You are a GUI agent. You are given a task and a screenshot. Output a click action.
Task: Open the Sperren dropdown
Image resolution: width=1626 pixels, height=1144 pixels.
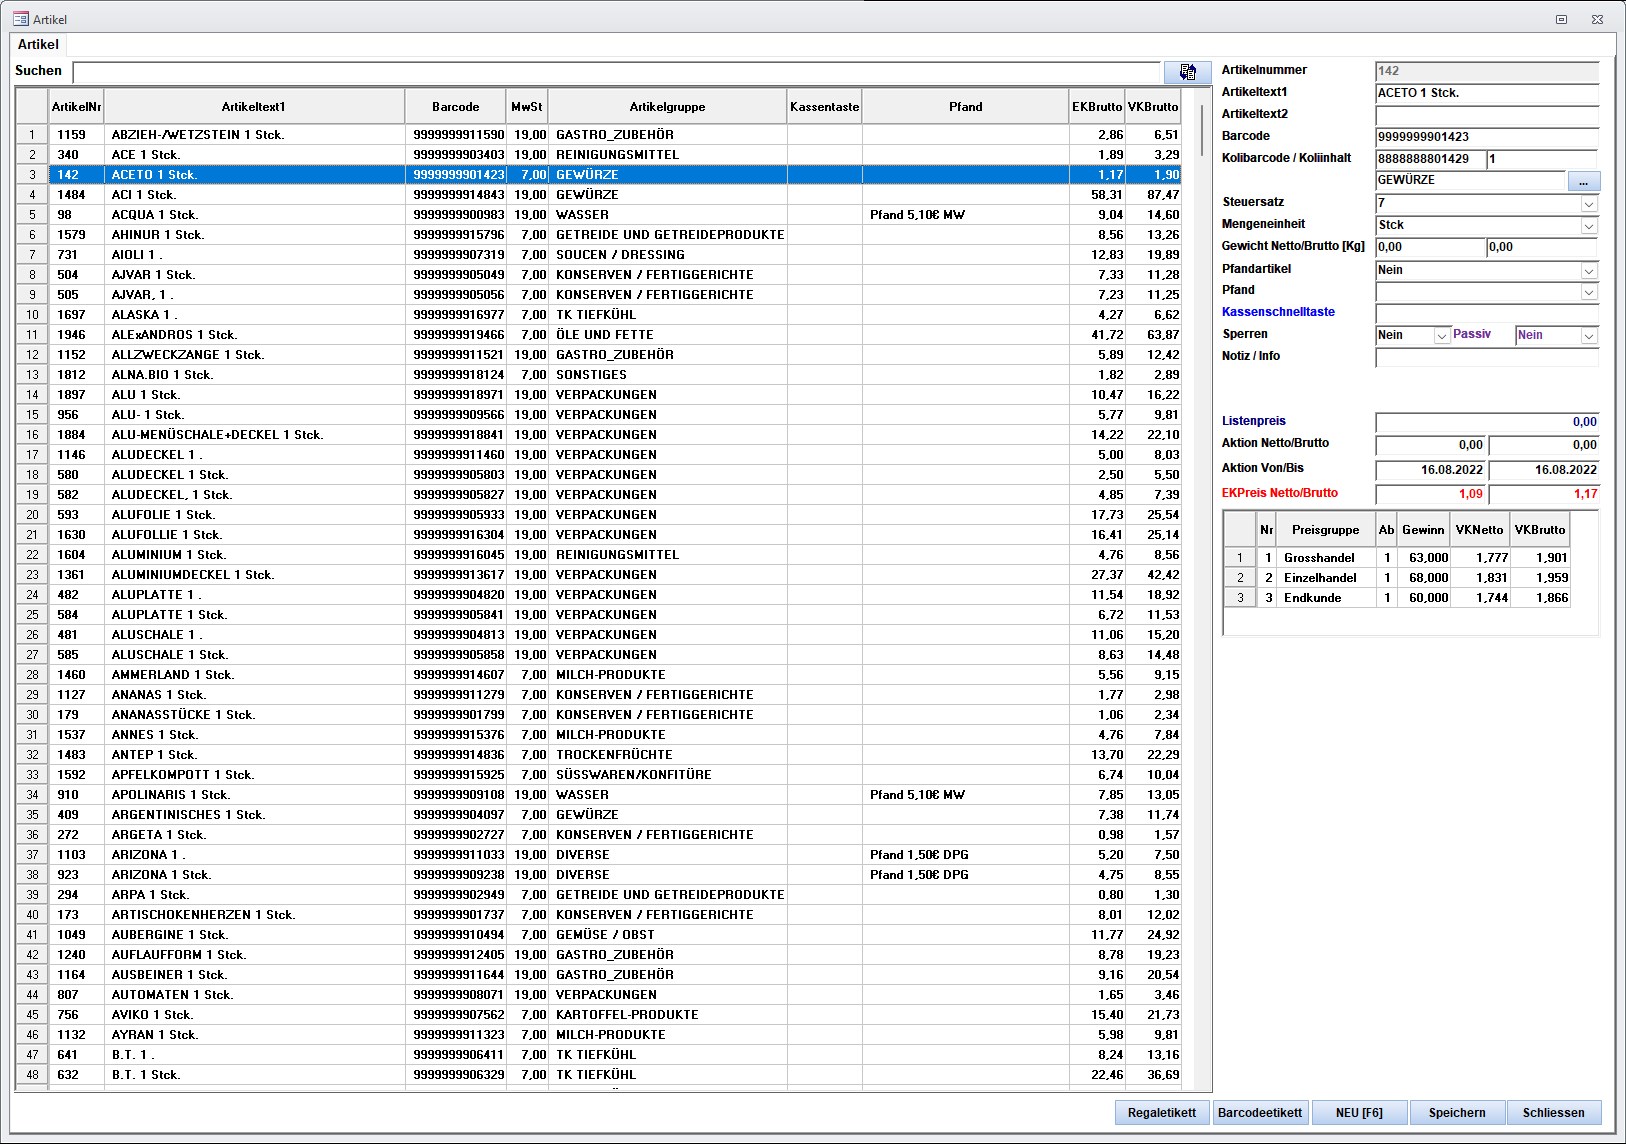pyautogui.click(x=1441, y=336)
